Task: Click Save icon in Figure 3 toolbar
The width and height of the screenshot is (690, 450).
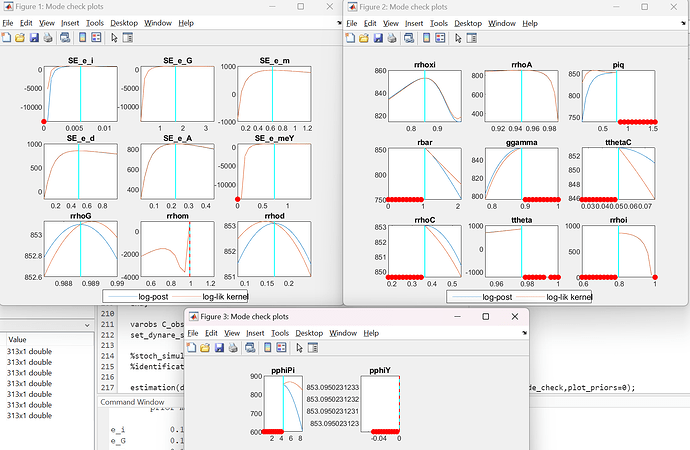Action: coord(219,348)
